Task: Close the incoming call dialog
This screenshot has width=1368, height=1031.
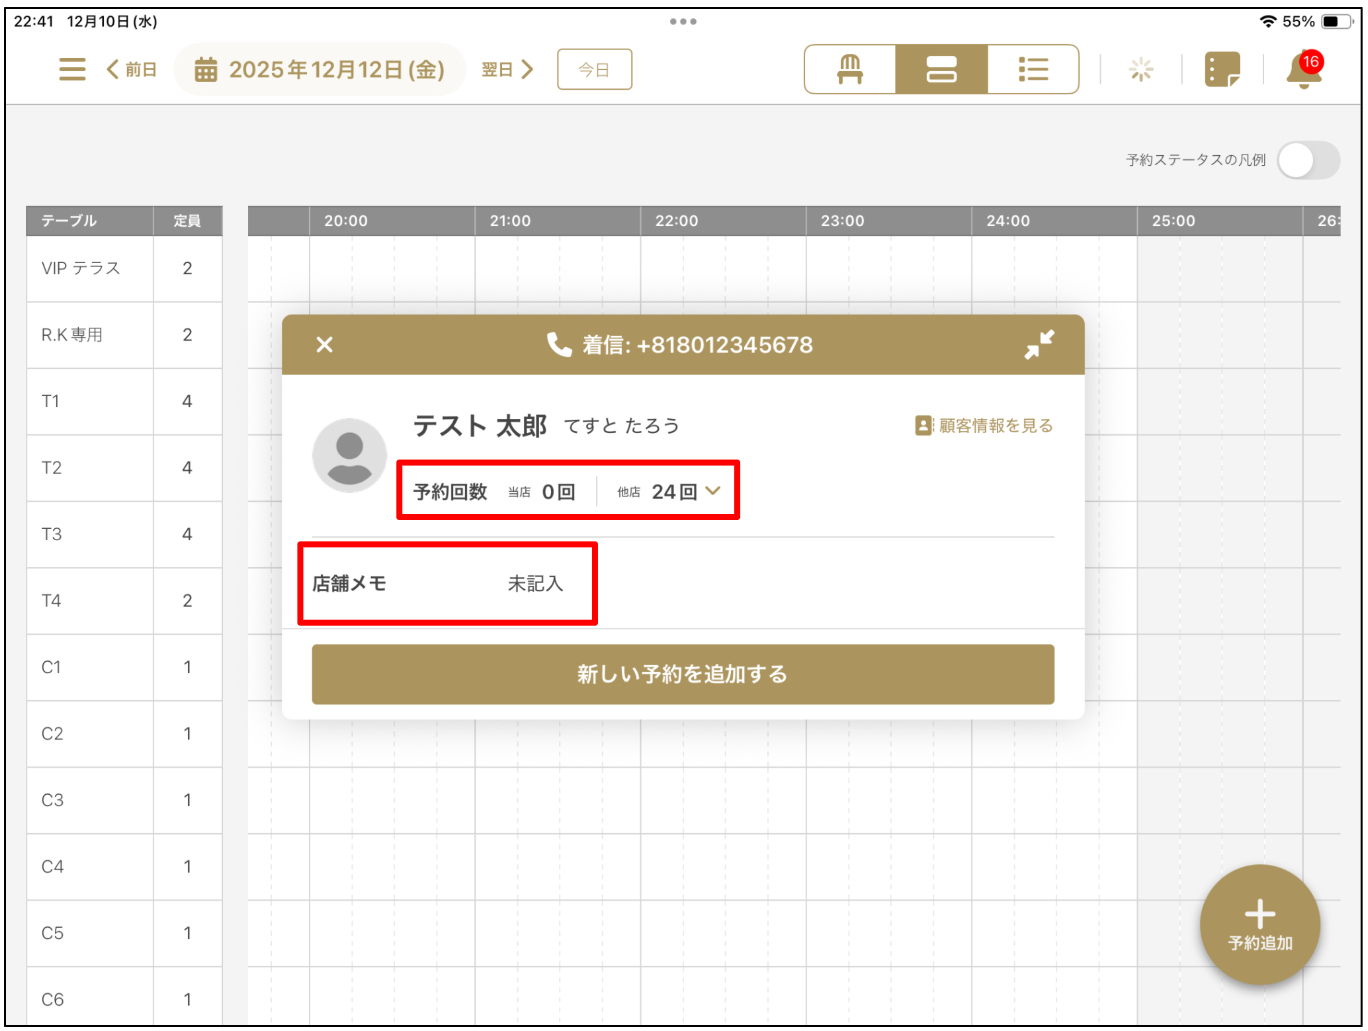Action: pyautogui.click(x=324, y=345)
